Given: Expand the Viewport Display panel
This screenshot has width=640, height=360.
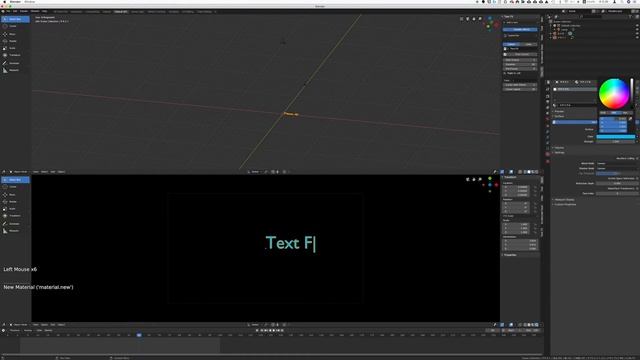Looking at the screenshot, I should [x=564, y=200].
